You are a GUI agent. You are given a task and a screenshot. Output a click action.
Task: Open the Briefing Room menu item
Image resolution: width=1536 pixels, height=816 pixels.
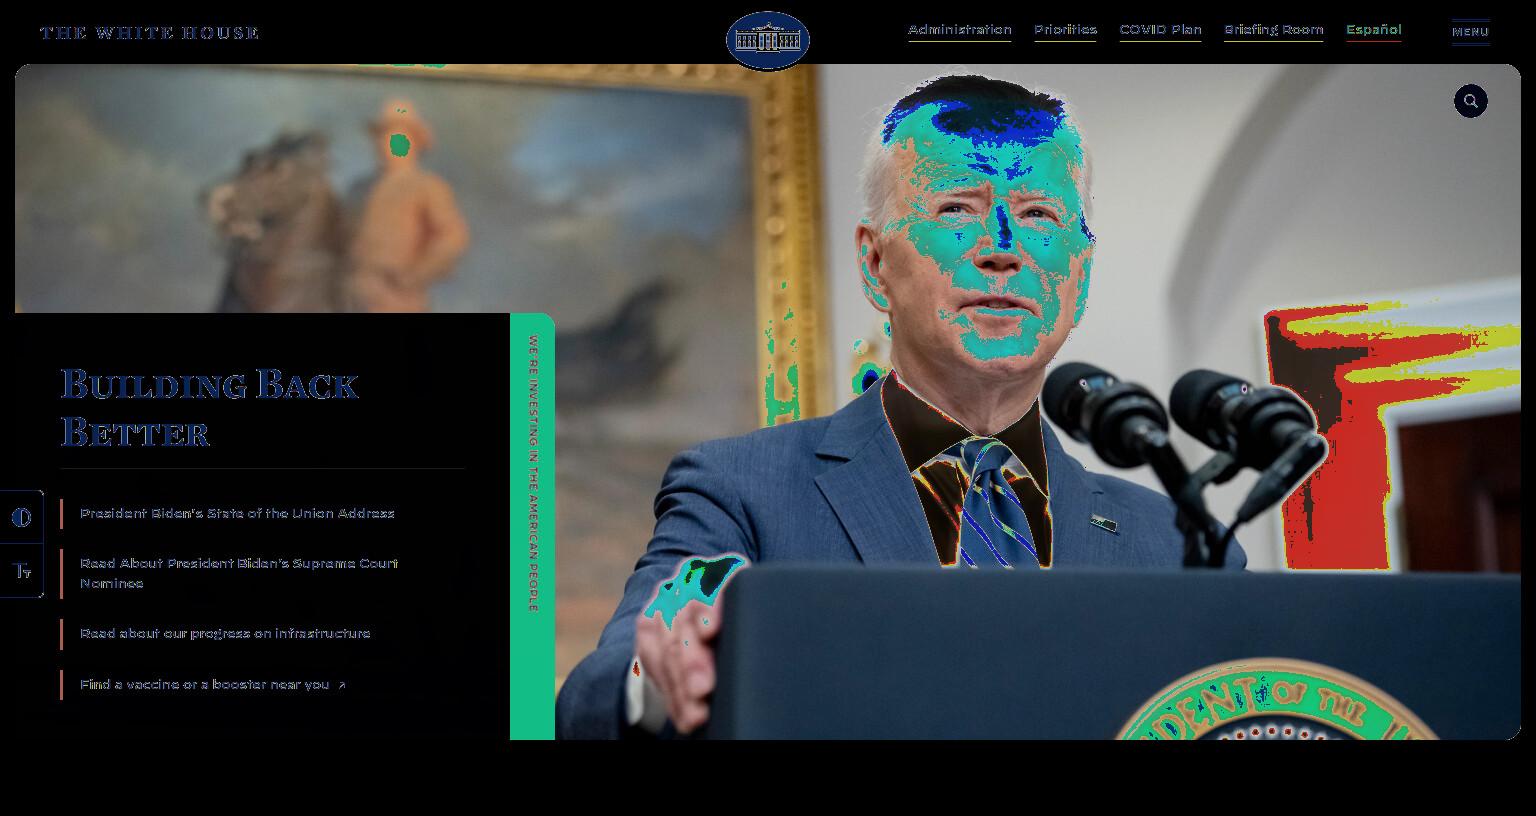1273,30
